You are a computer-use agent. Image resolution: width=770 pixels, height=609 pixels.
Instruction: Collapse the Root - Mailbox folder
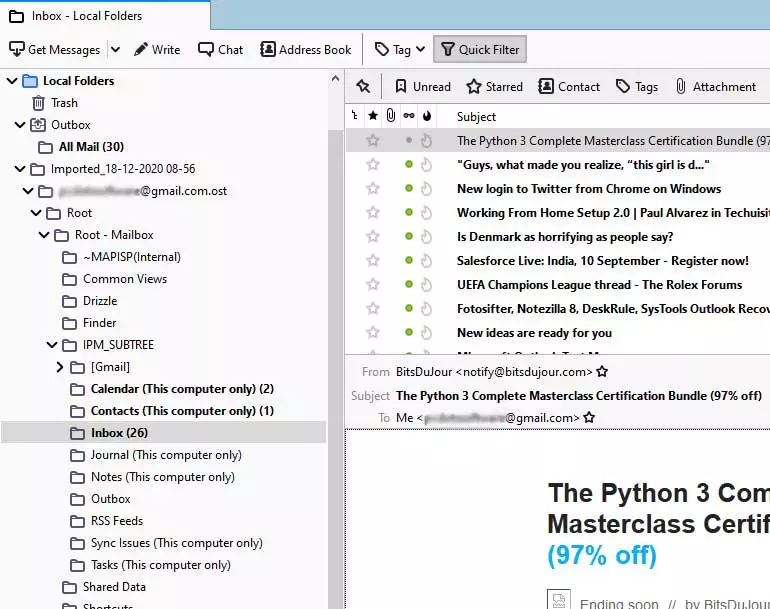pos(44,235)
